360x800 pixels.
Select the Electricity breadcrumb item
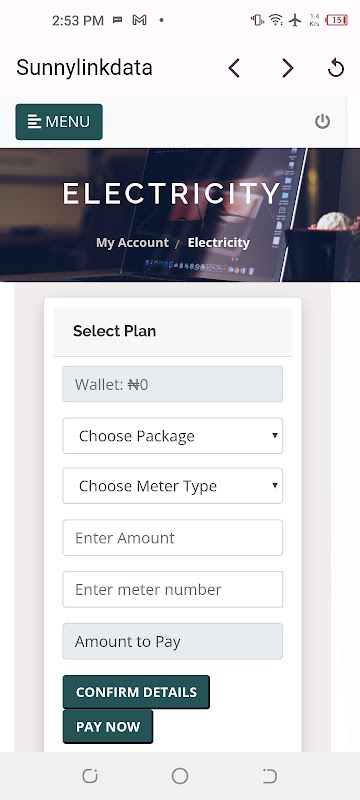[x=219, y=242]
